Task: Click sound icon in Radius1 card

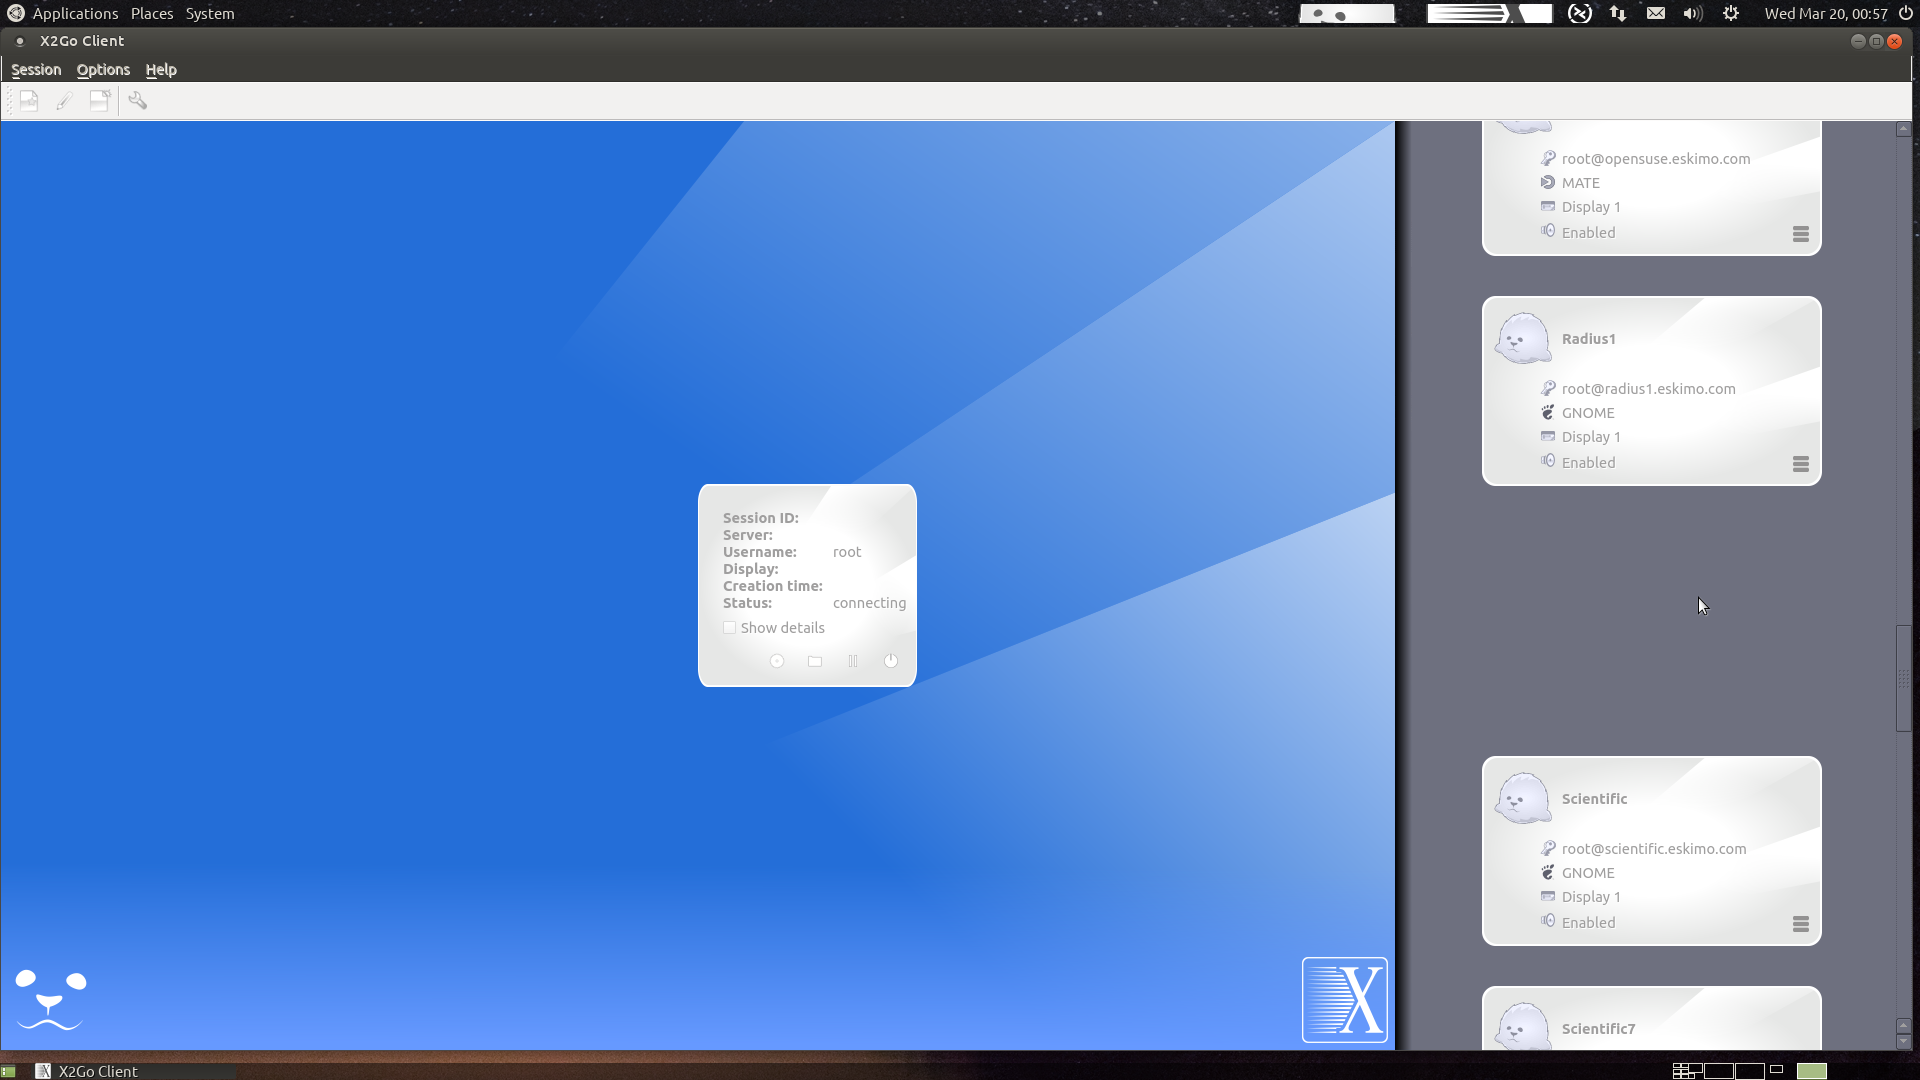Action: [1548, 461]
